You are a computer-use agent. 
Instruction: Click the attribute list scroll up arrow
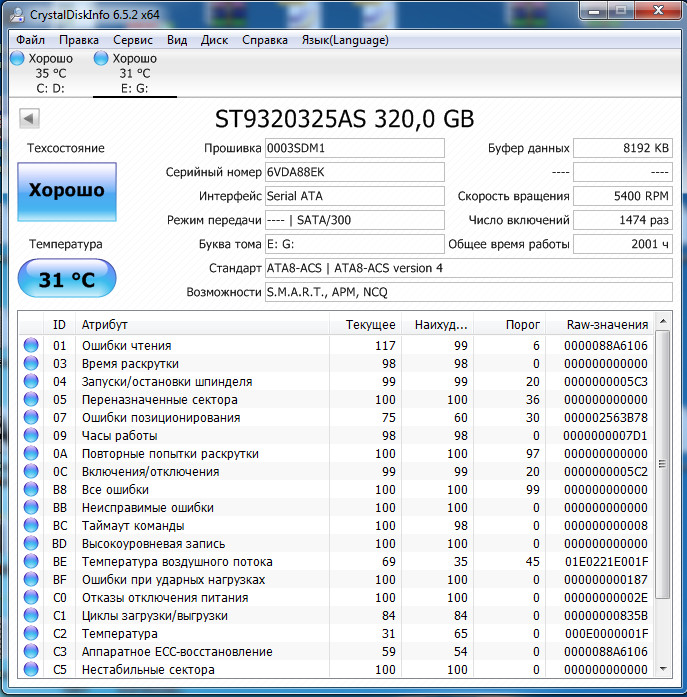(663, 321)
